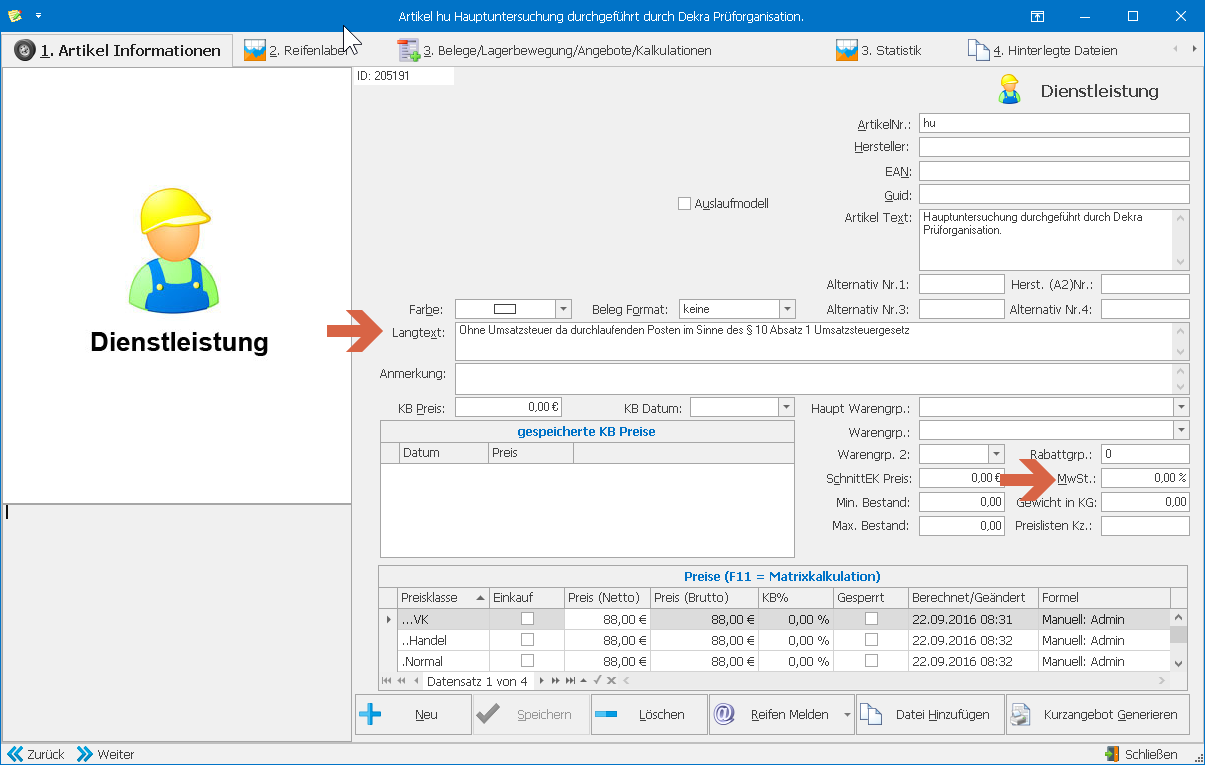Post edit with navigator checkmark

pos(597,681)
